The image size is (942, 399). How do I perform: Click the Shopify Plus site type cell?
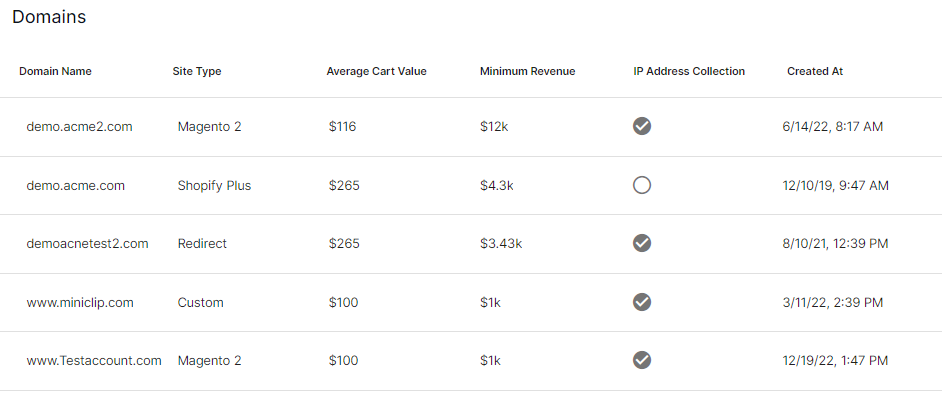click(214, 186)
